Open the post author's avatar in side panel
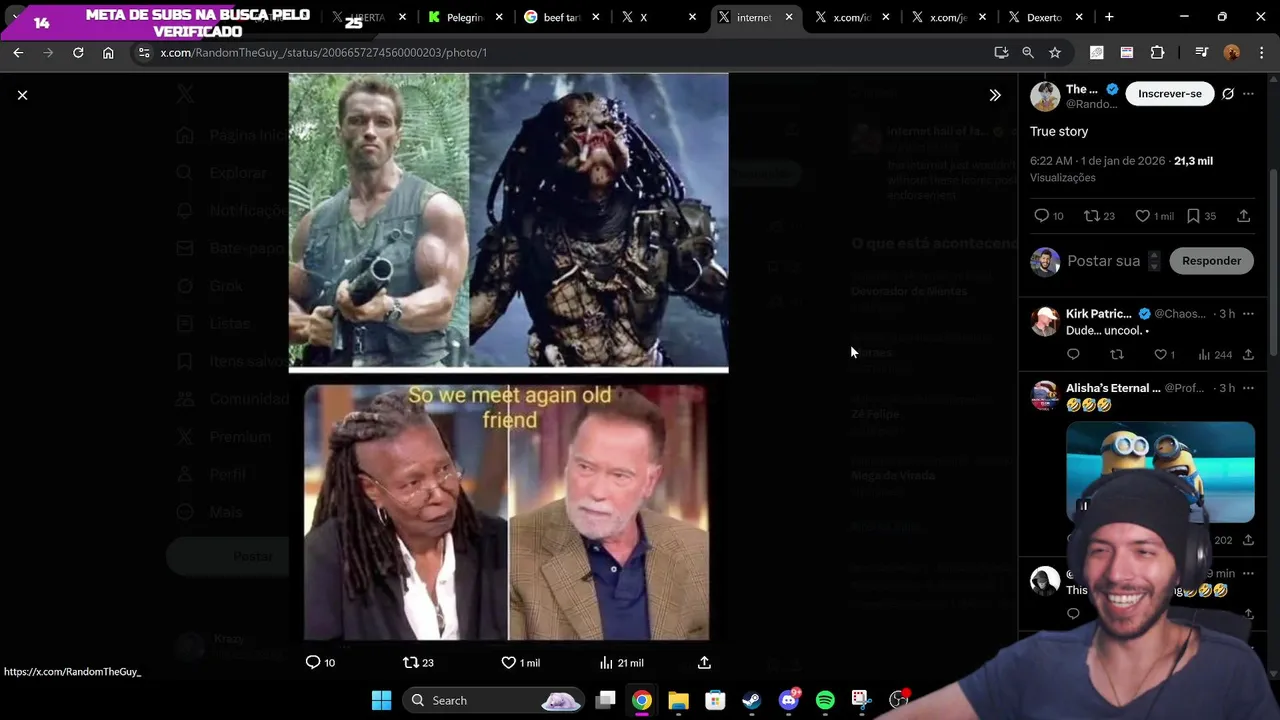Screen dimensions: 1280x720 point(1045,96)
